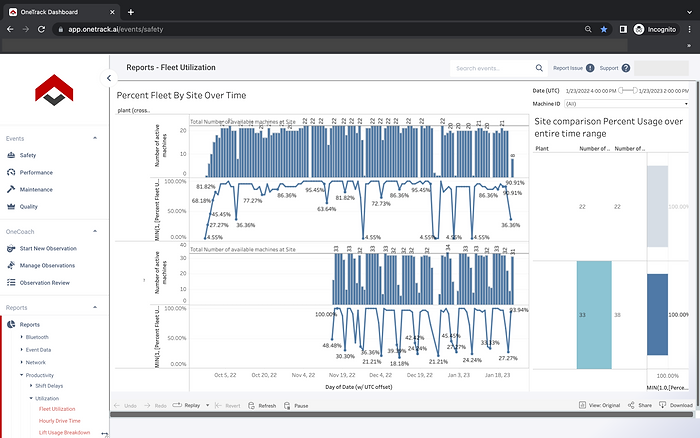700x438 pixels.
Task: Collapse the left sidebar with the chevron
Action: pos(108,77)
